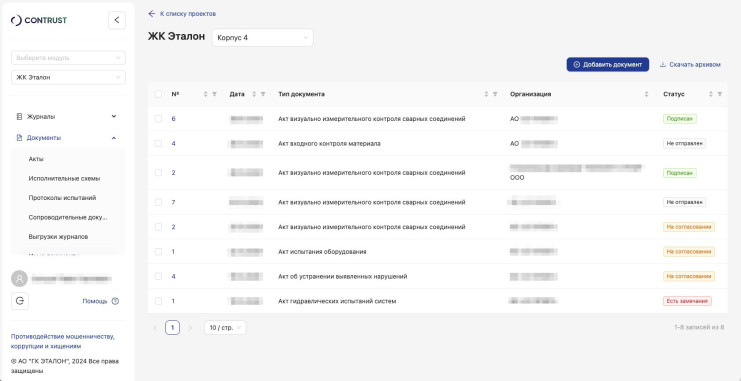Select checkbox for Акт гидравлических испытаний систем
The height and width of the screenshot is (381, 741).
[158, 301]
